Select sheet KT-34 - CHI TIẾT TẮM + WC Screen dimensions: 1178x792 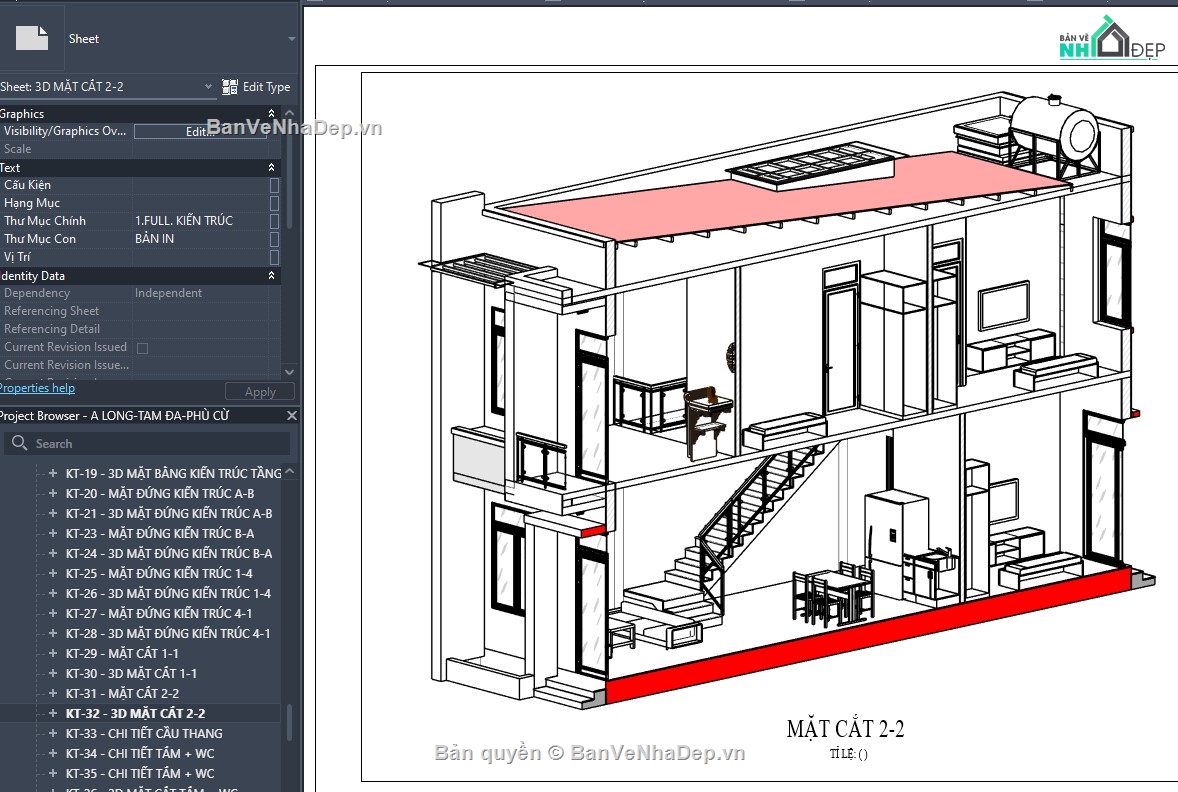tap(140, 754)
